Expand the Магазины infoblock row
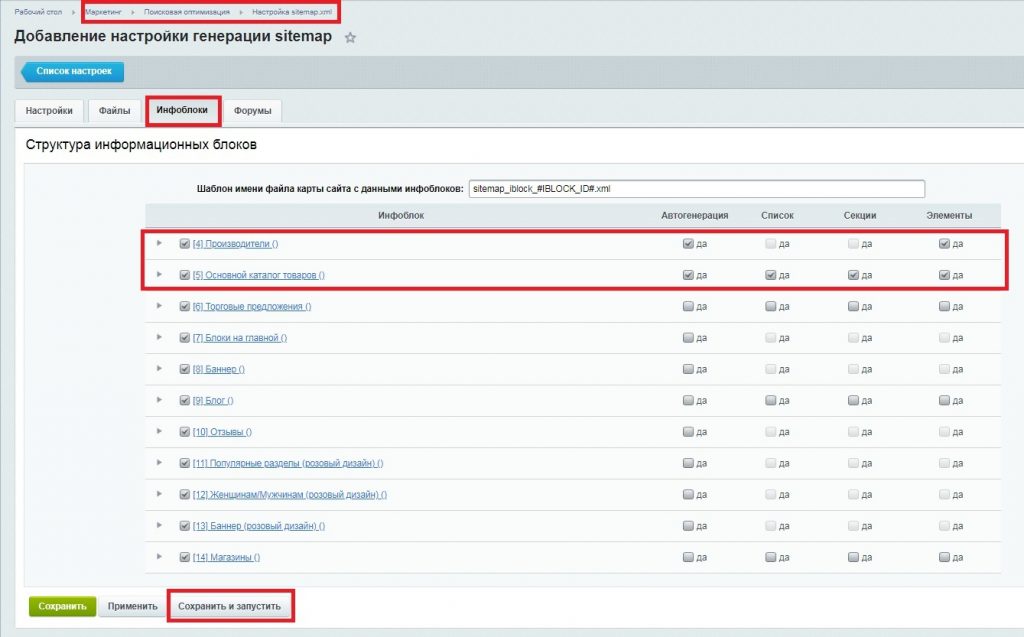 159,557
